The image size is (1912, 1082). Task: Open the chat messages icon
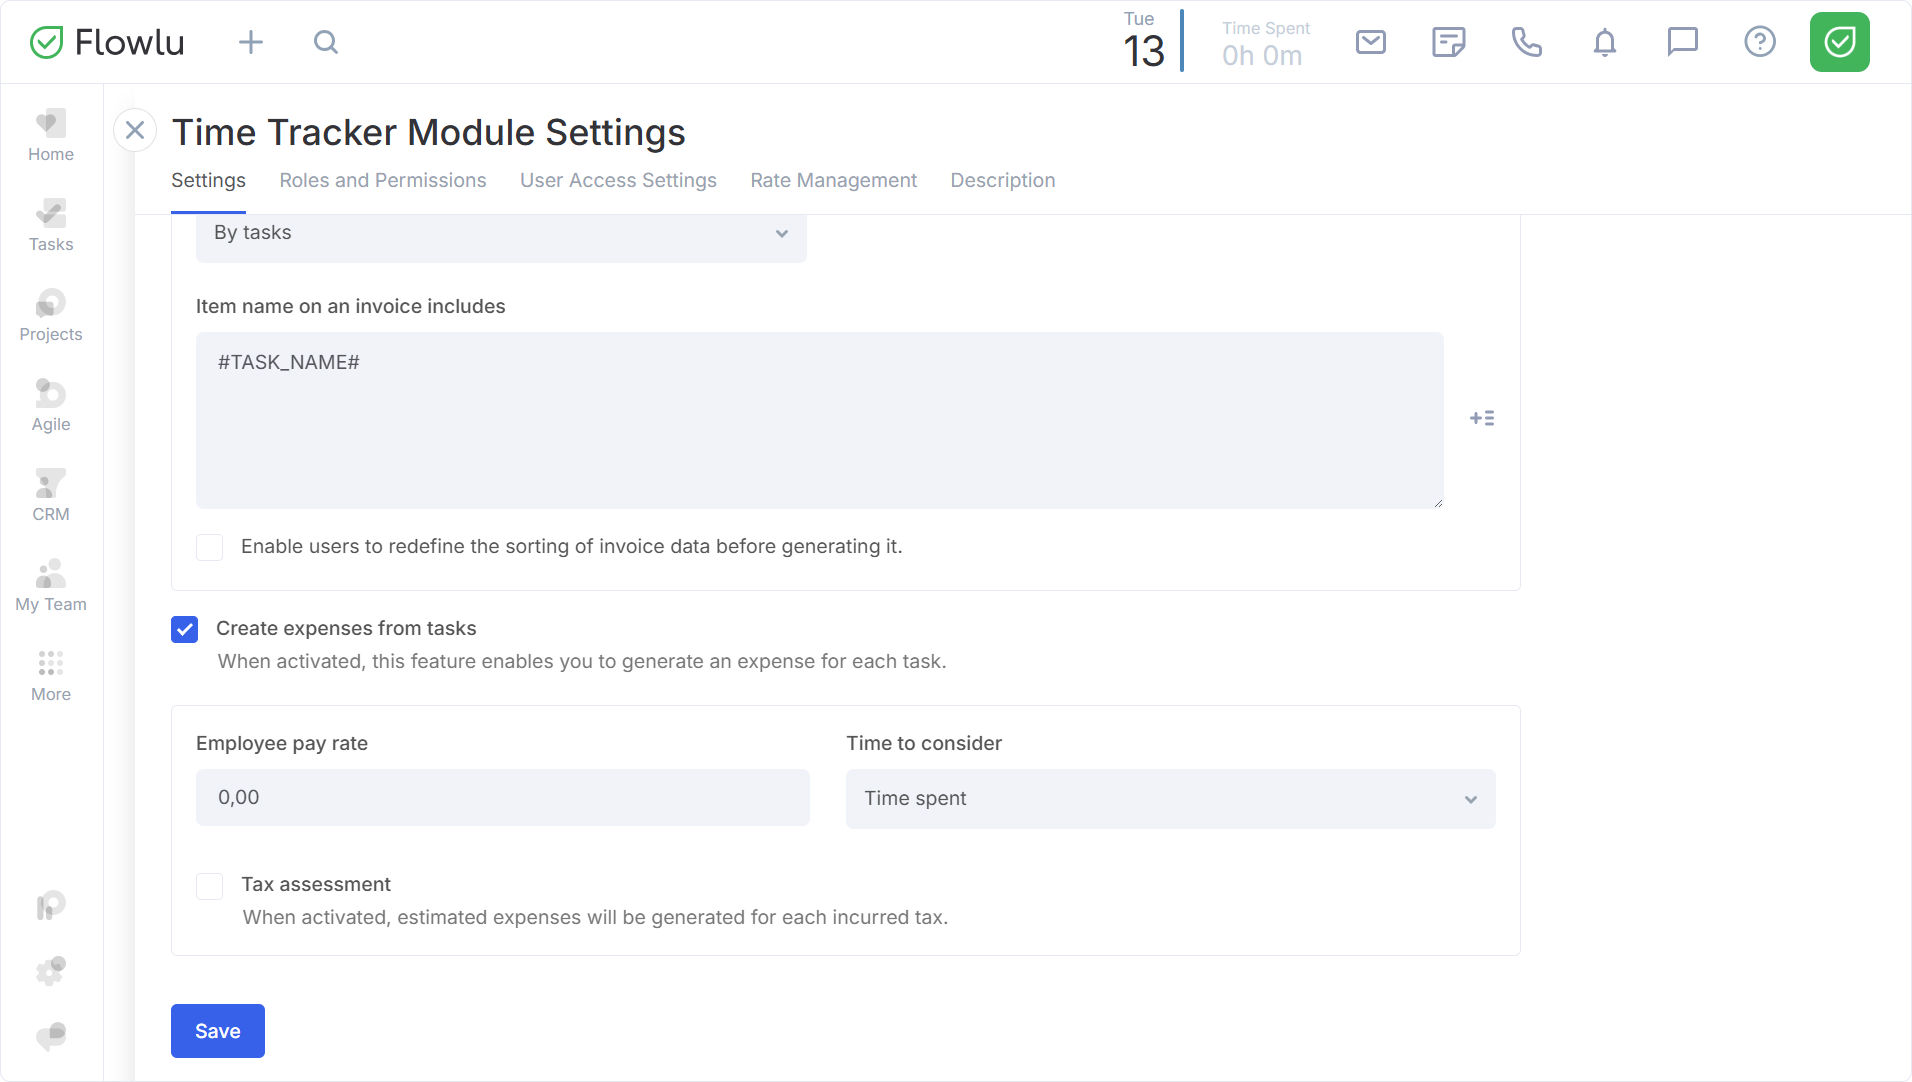(1682, 42)
